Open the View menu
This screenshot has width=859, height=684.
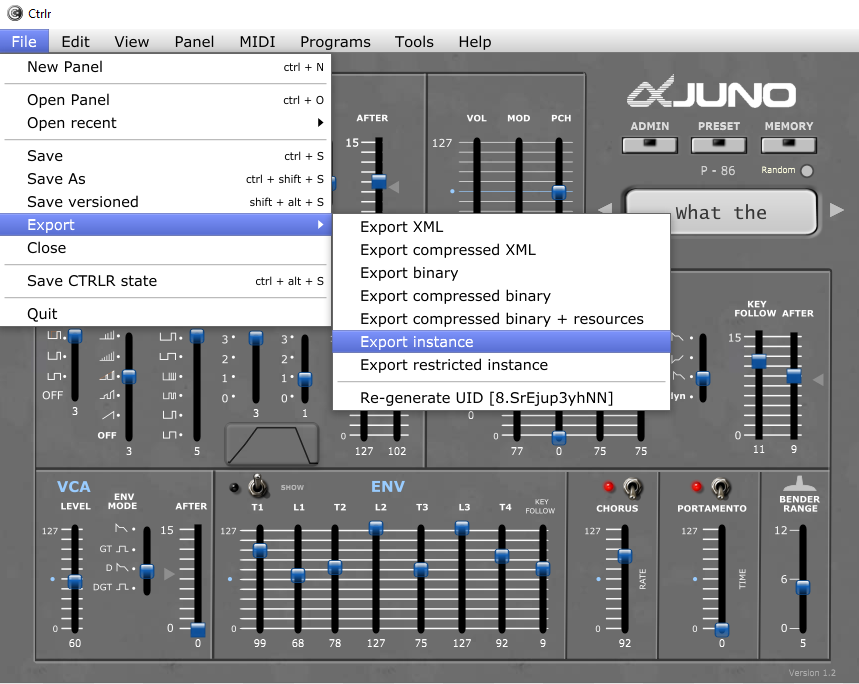(131, 42)
